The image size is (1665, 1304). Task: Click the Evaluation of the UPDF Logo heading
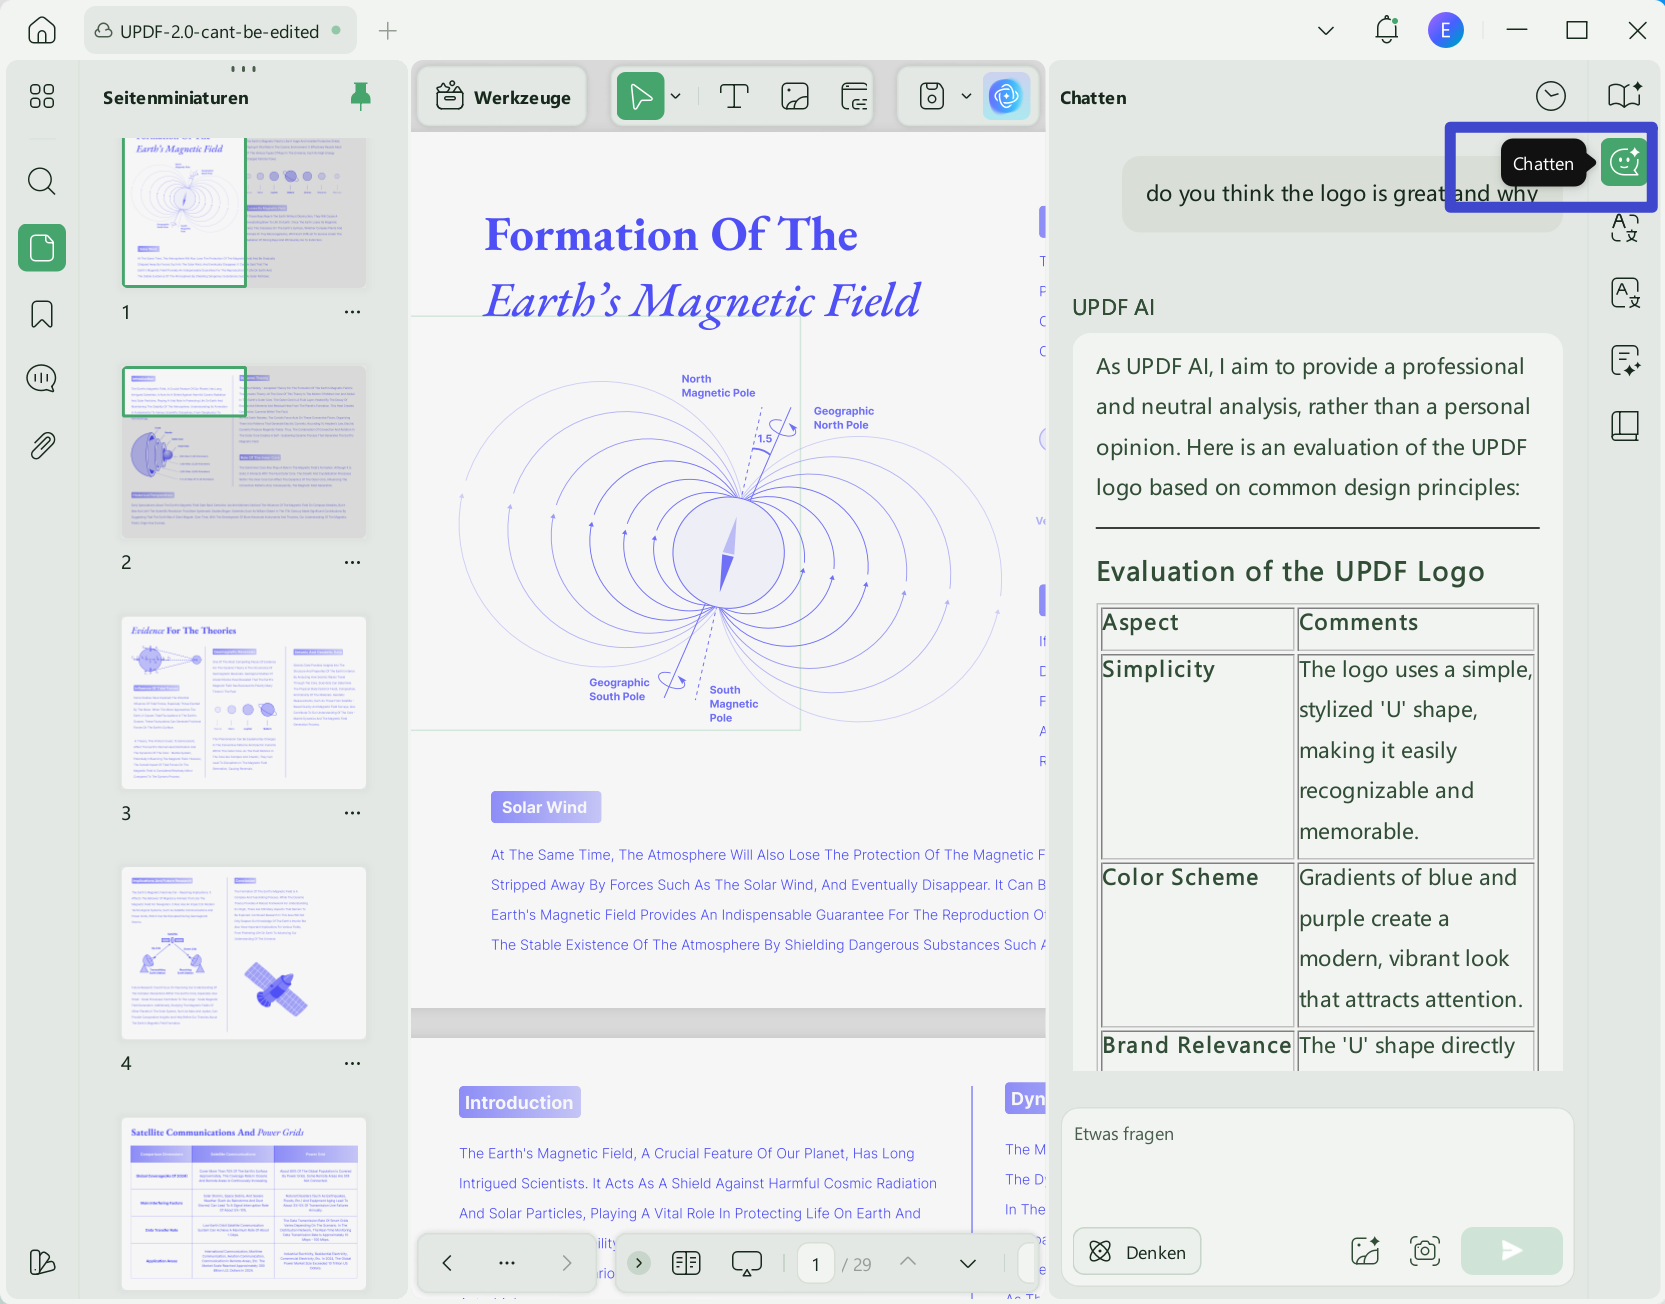click(1290, 571)
